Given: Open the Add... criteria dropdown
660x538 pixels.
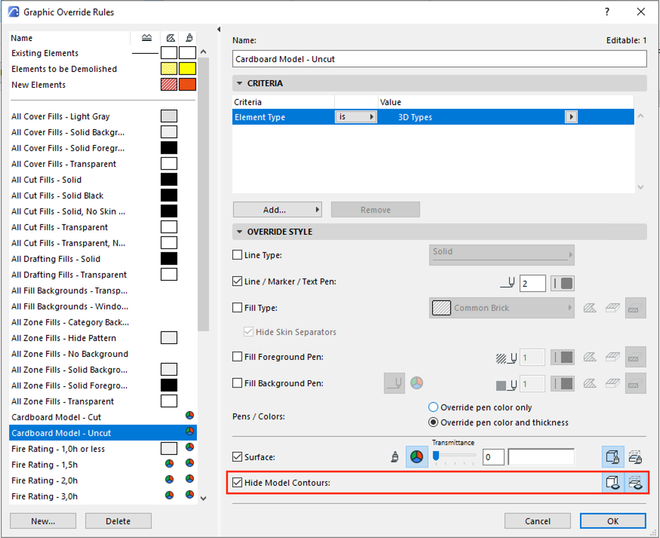Looking at the screenshot, I should pyautogui.click(x=277, y=210).
